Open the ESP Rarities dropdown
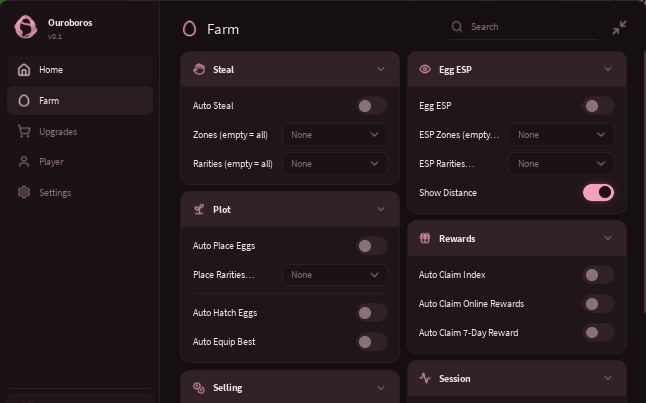 click(x=561, y=164)
